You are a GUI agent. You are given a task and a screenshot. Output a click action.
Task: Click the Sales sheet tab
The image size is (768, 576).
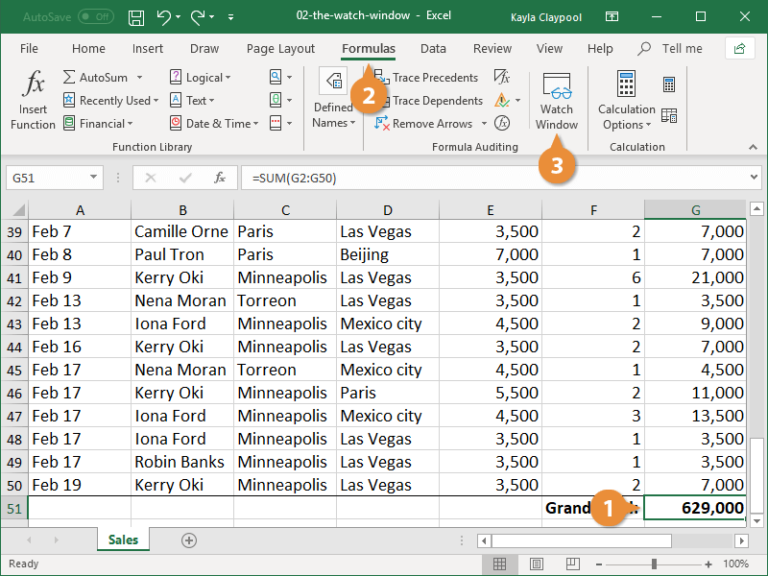click(123, 540)
